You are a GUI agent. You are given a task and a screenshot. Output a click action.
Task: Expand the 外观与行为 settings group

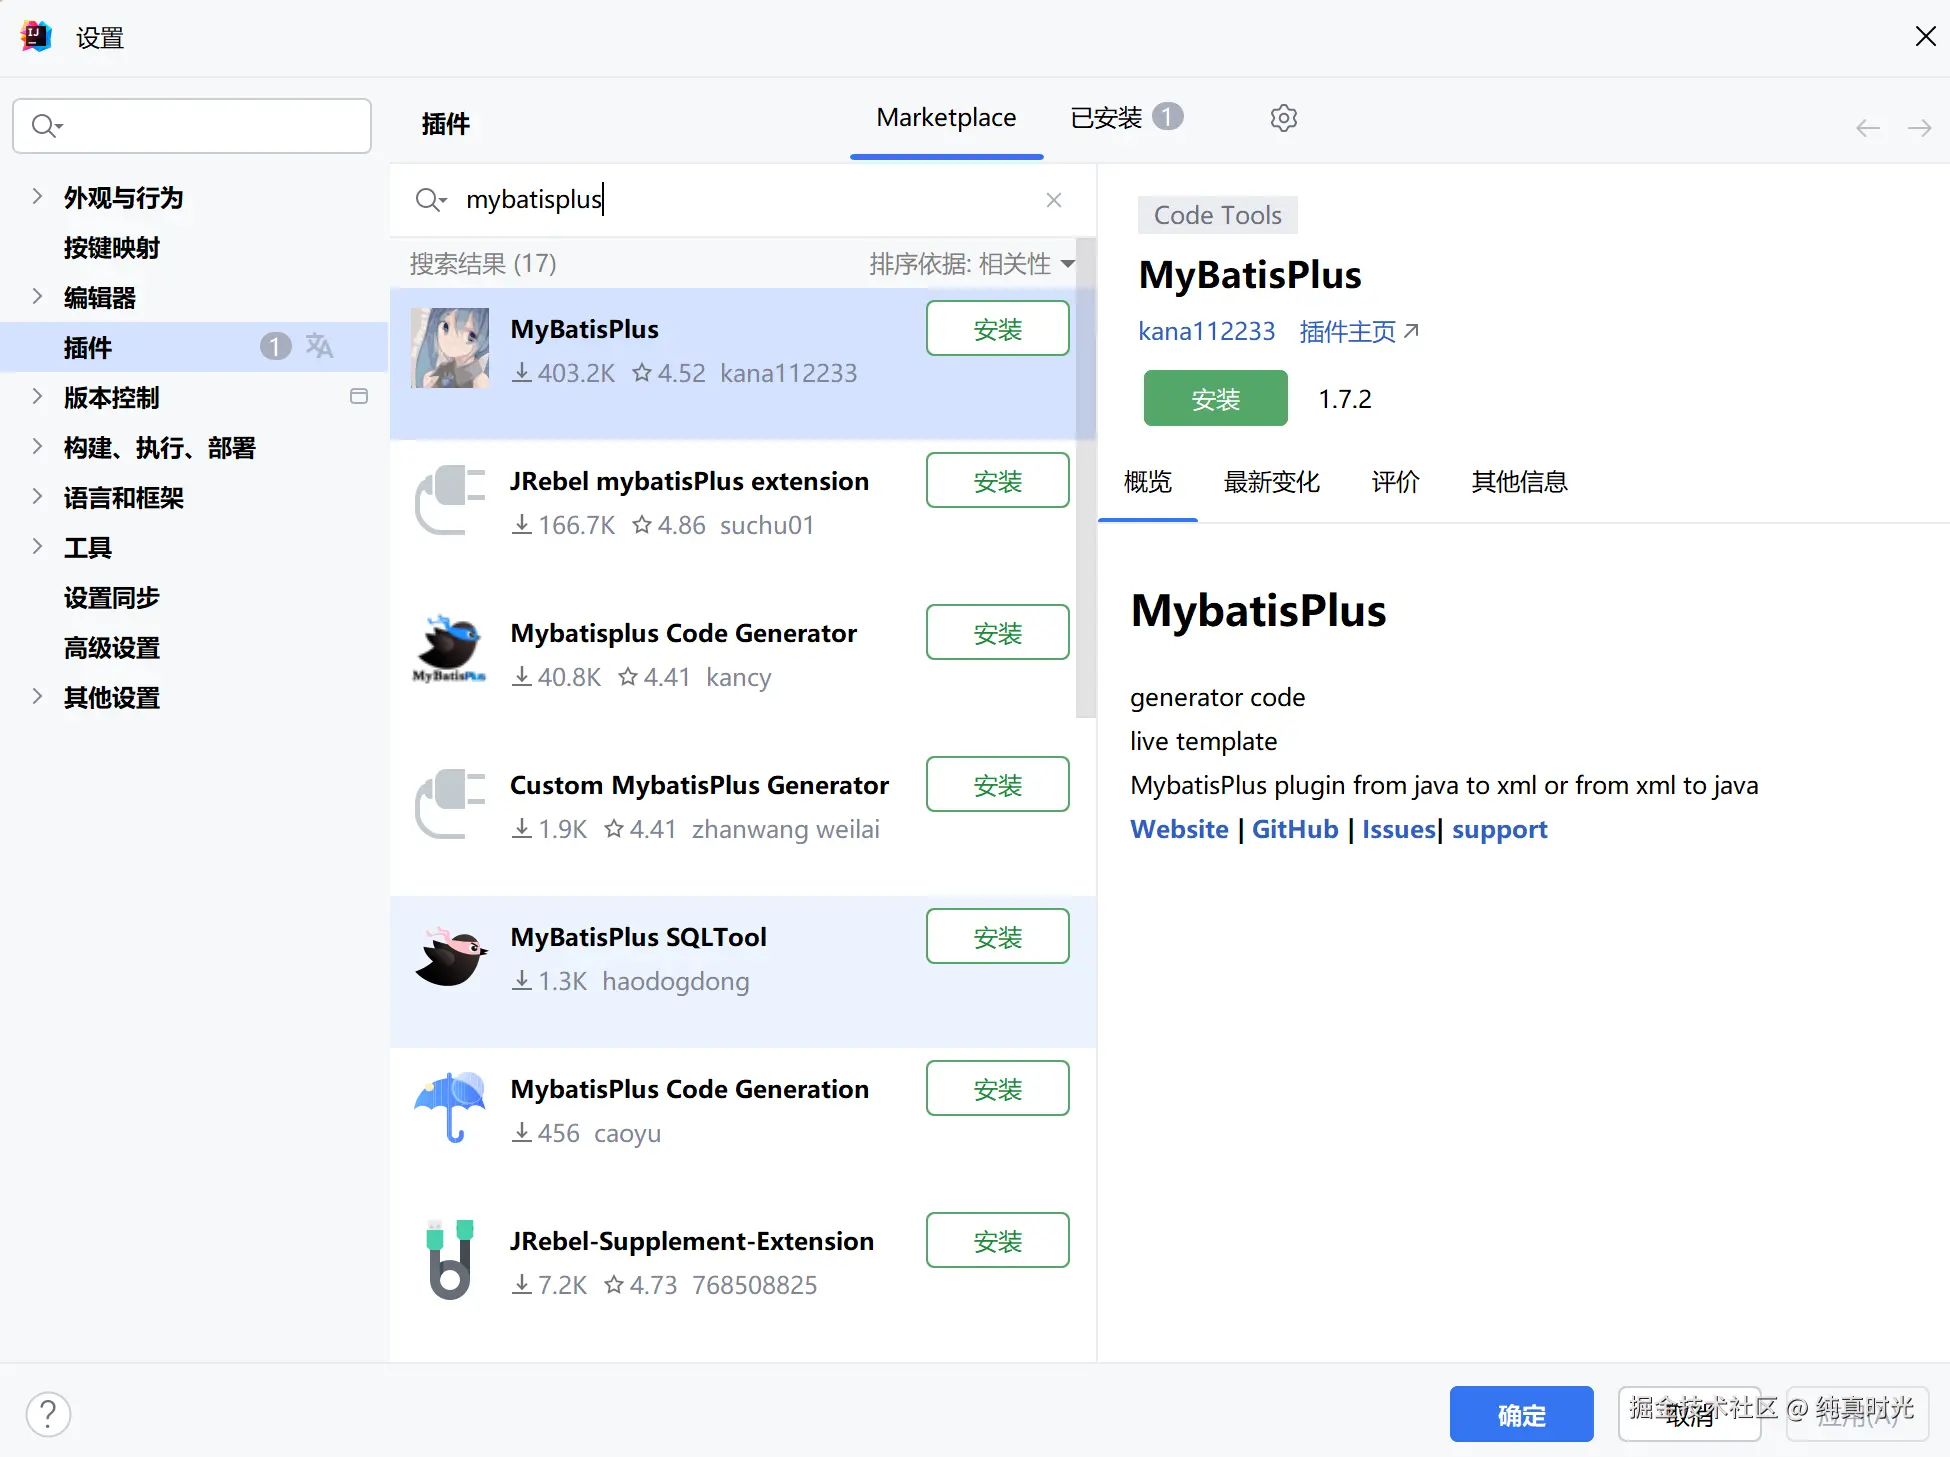[37, 196]
